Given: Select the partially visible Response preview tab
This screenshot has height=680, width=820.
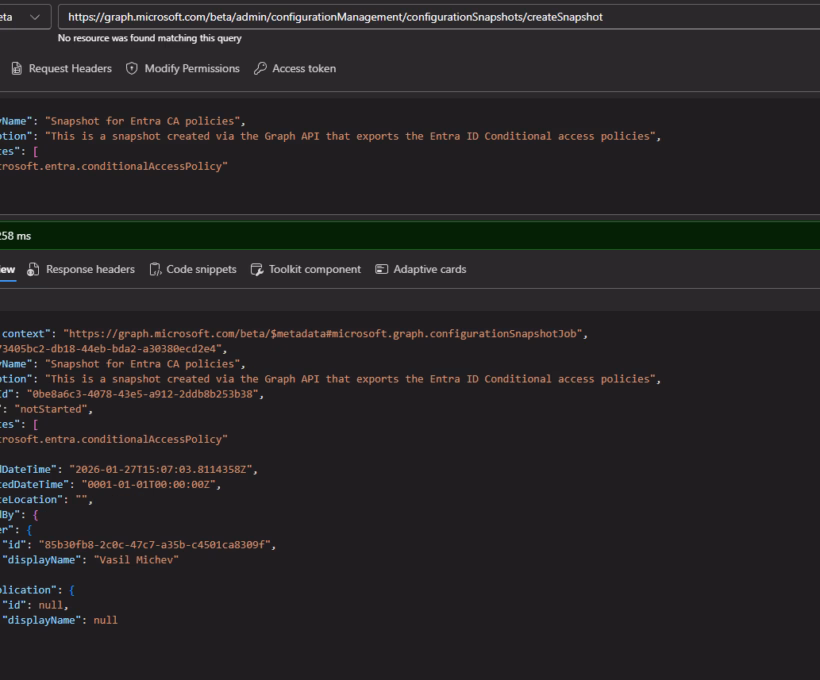Looking at the screenshot, I should pyautogui.click(x=7, y=269).
